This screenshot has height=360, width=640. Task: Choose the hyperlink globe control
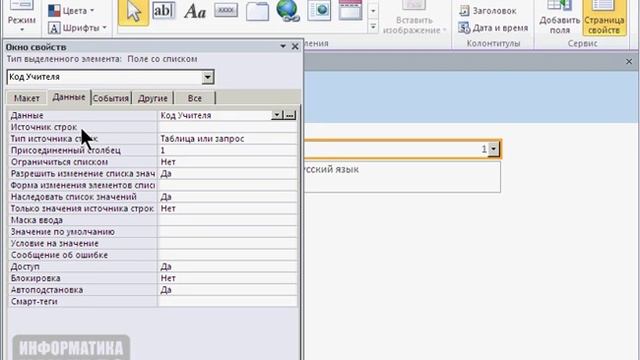coord(288,11)
